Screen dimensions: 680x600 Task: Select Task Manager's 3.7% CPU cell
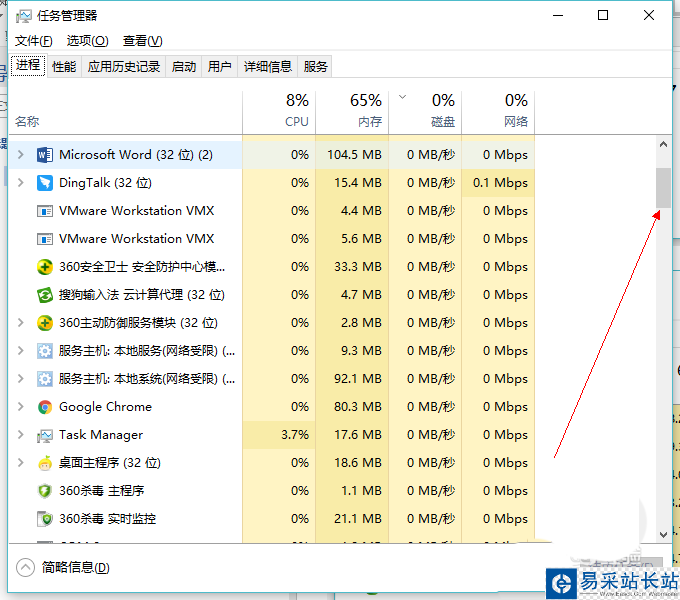[279, 435]
